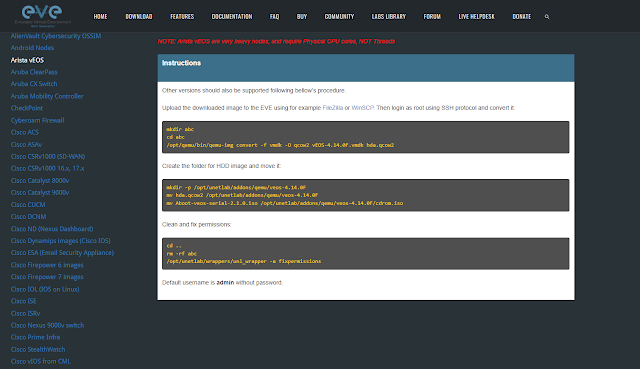
Task: Open the Features menu
Action: 182,17
